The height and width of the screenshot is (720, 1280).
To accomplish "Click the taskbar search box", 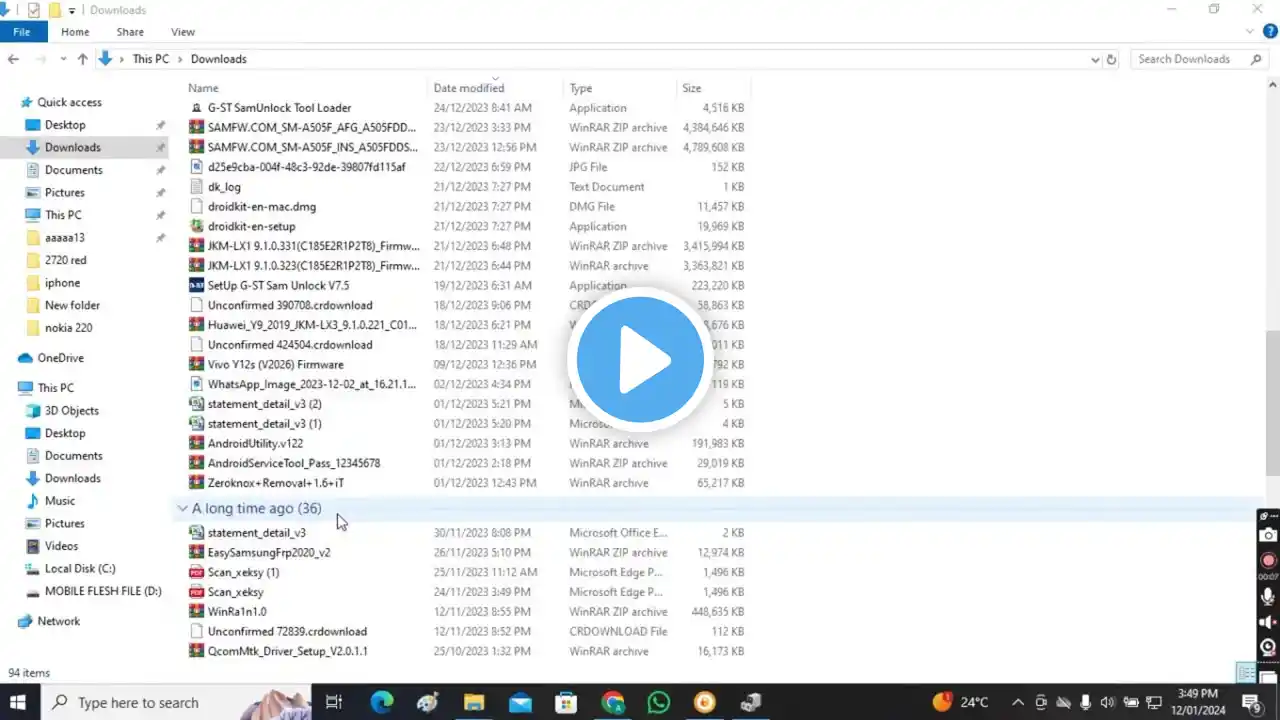I will 175,702.
